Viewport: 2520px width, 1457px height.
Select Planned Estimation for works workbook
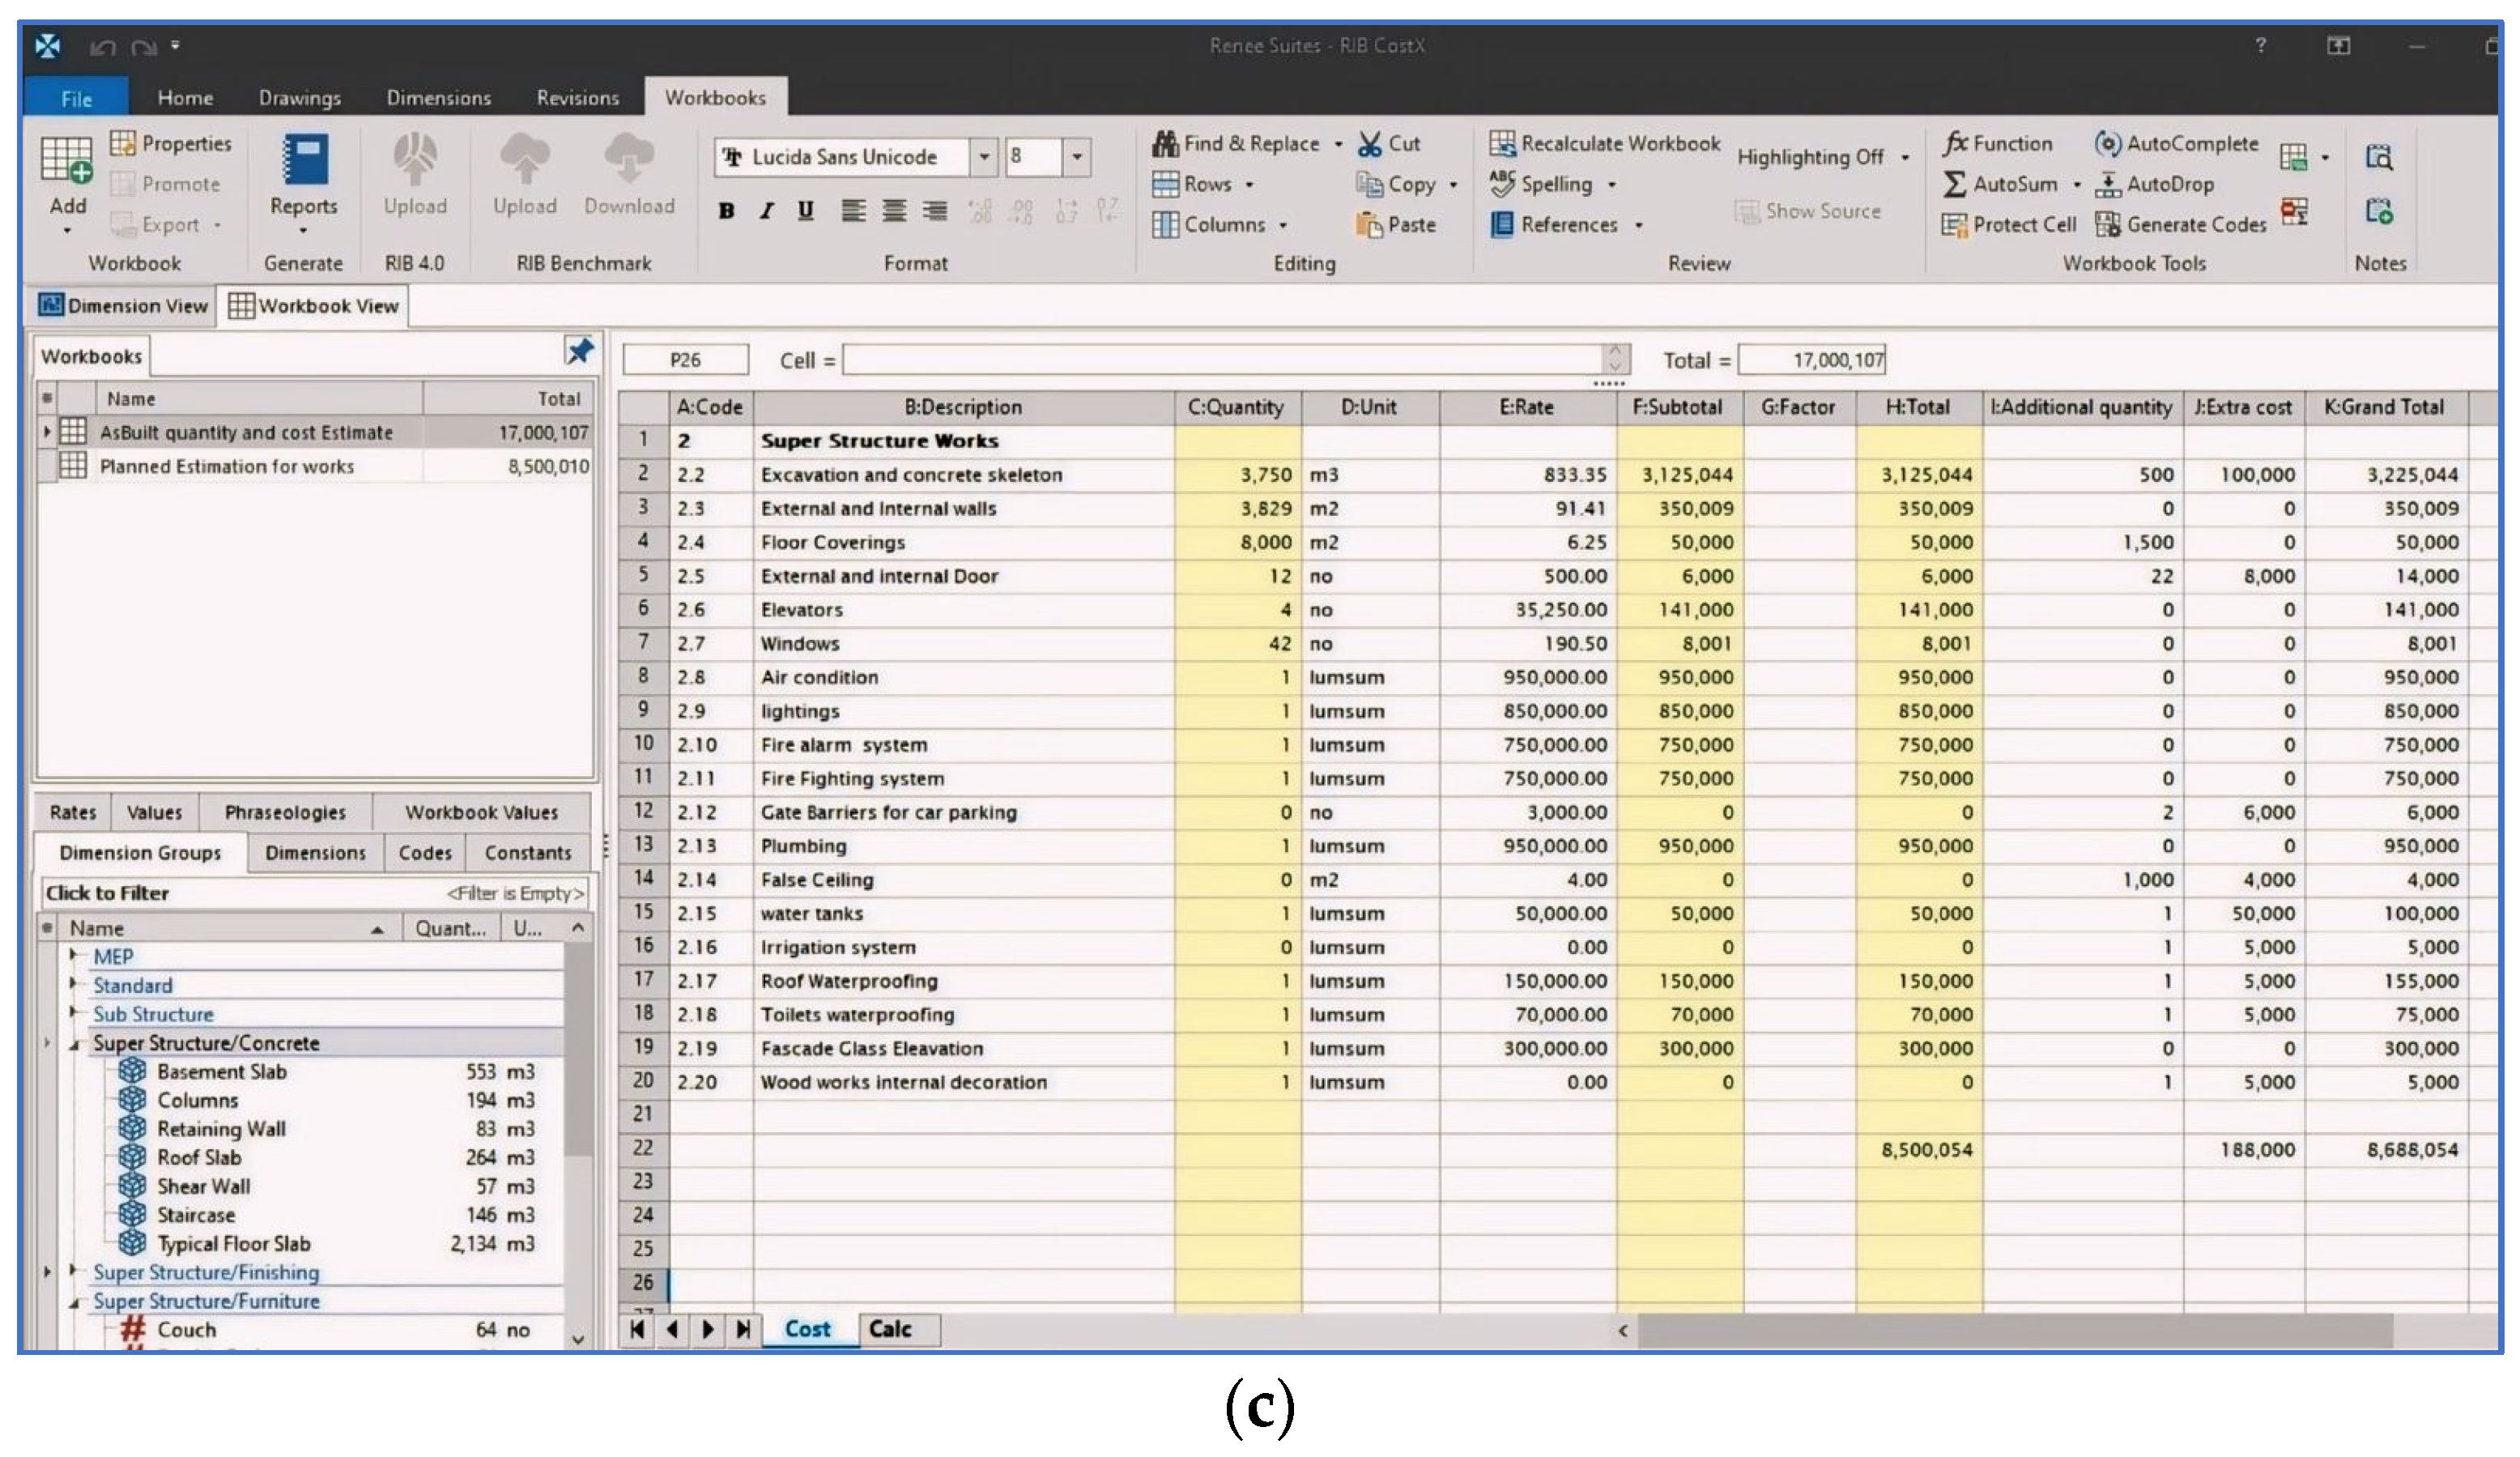pos(227,466)
